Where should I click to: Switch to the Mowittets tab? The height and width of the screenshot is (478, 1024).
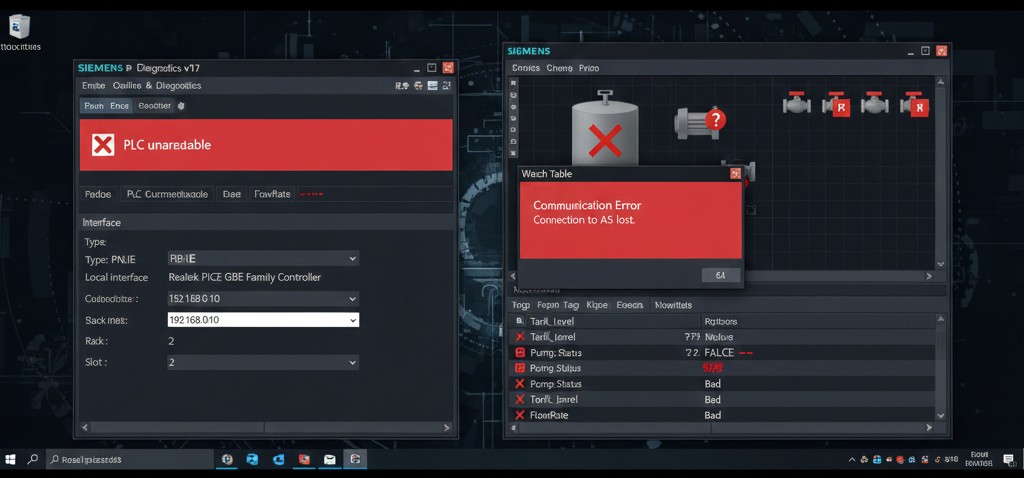(x=673, y=305)
